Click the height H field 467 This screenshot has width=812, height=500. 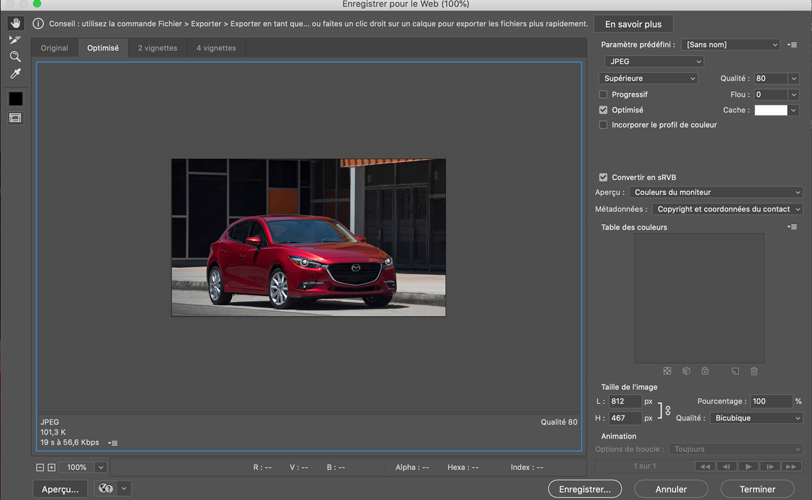click(624, 418)
